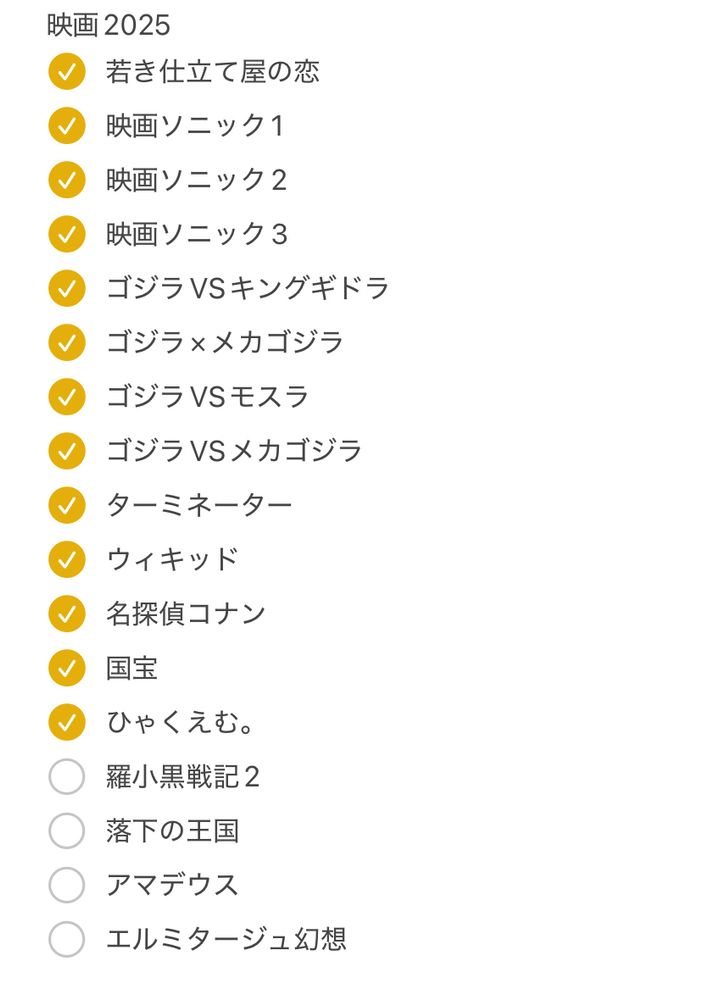Toggle the ターミネーター checkmark
The width and height of the screenshot is (702, 1000).
pyautogui.click(x=66, y=505)
